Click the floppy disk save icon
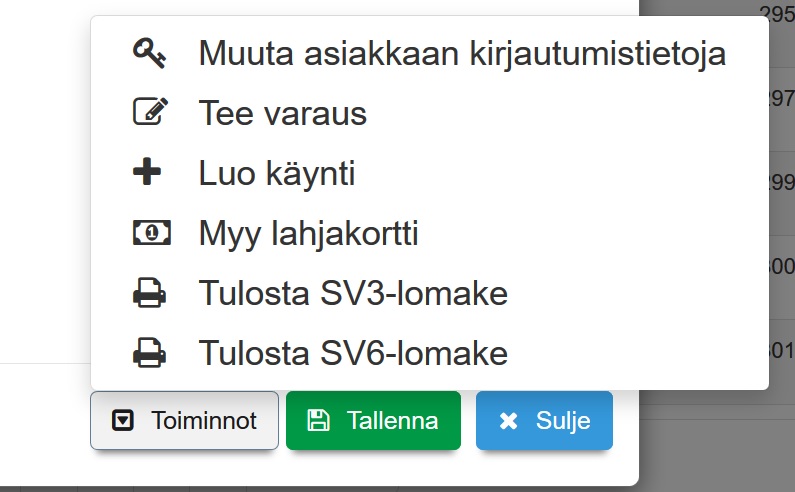795x492 pixels. pos(318,421)
